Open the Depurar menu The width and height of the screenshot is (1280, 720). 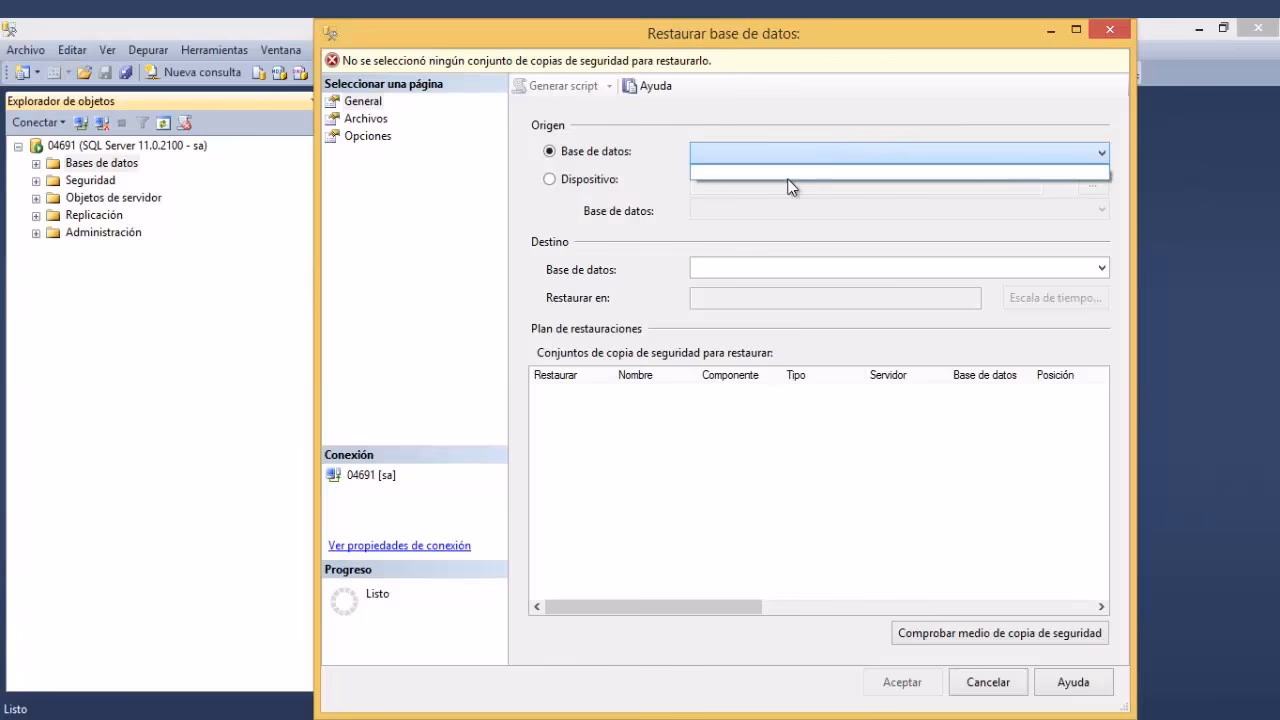[x=148, y=50]
